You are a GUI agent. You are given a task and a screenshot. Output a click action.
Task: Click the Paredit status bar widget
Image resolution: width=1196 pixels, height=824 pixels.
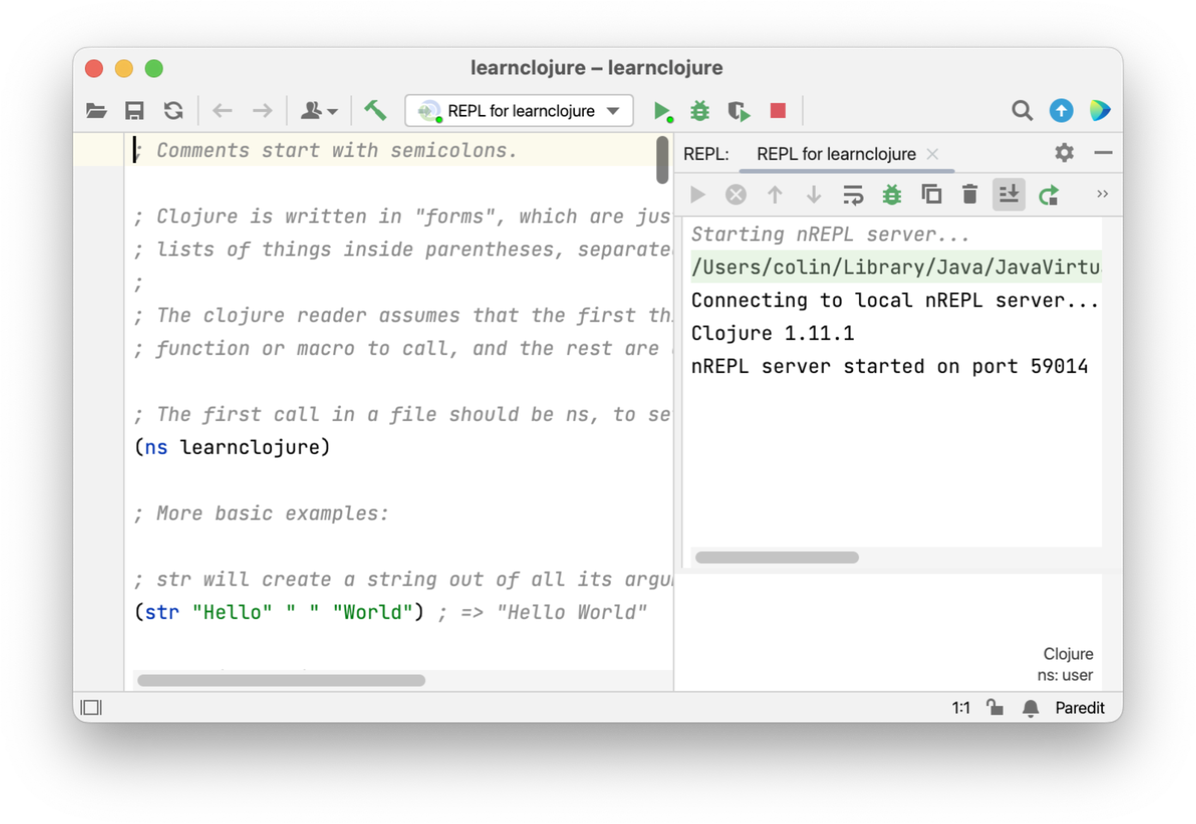(x=1079, y=708)
